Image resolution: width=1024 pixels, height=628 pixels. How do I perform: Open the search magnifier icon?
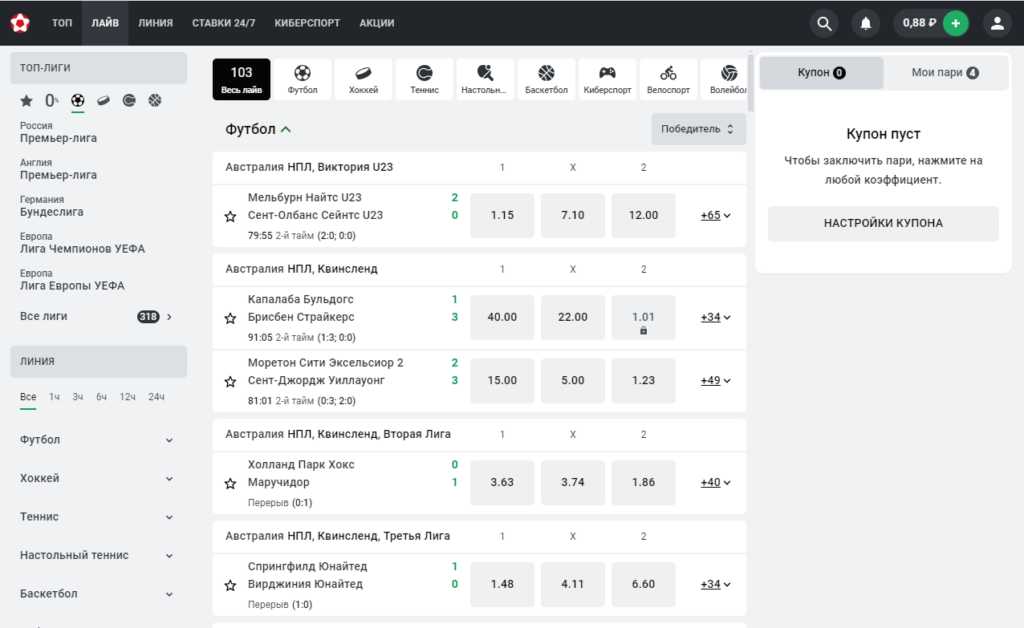coord(824,24)
